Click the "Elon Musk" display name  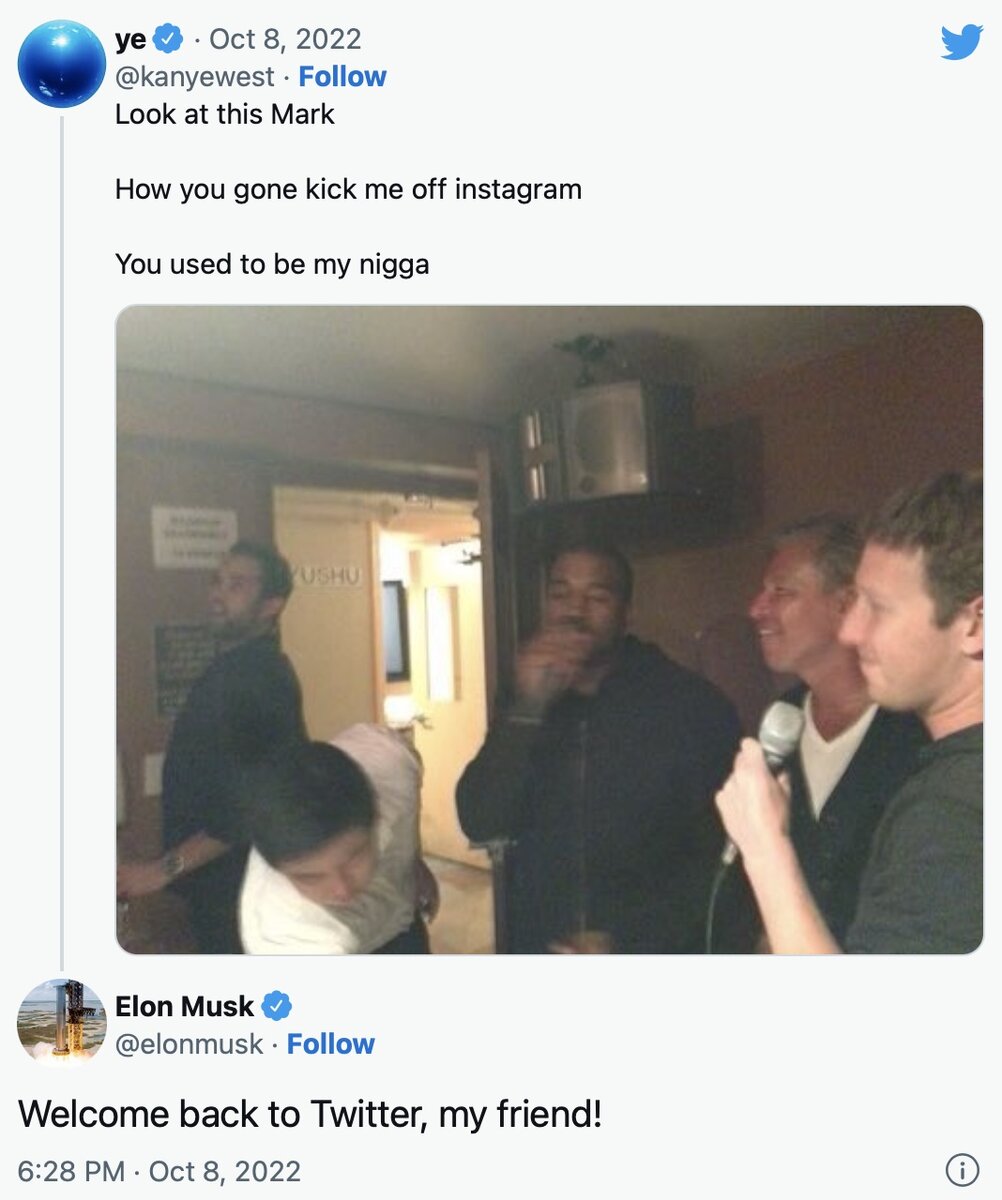pos(184,1006)
